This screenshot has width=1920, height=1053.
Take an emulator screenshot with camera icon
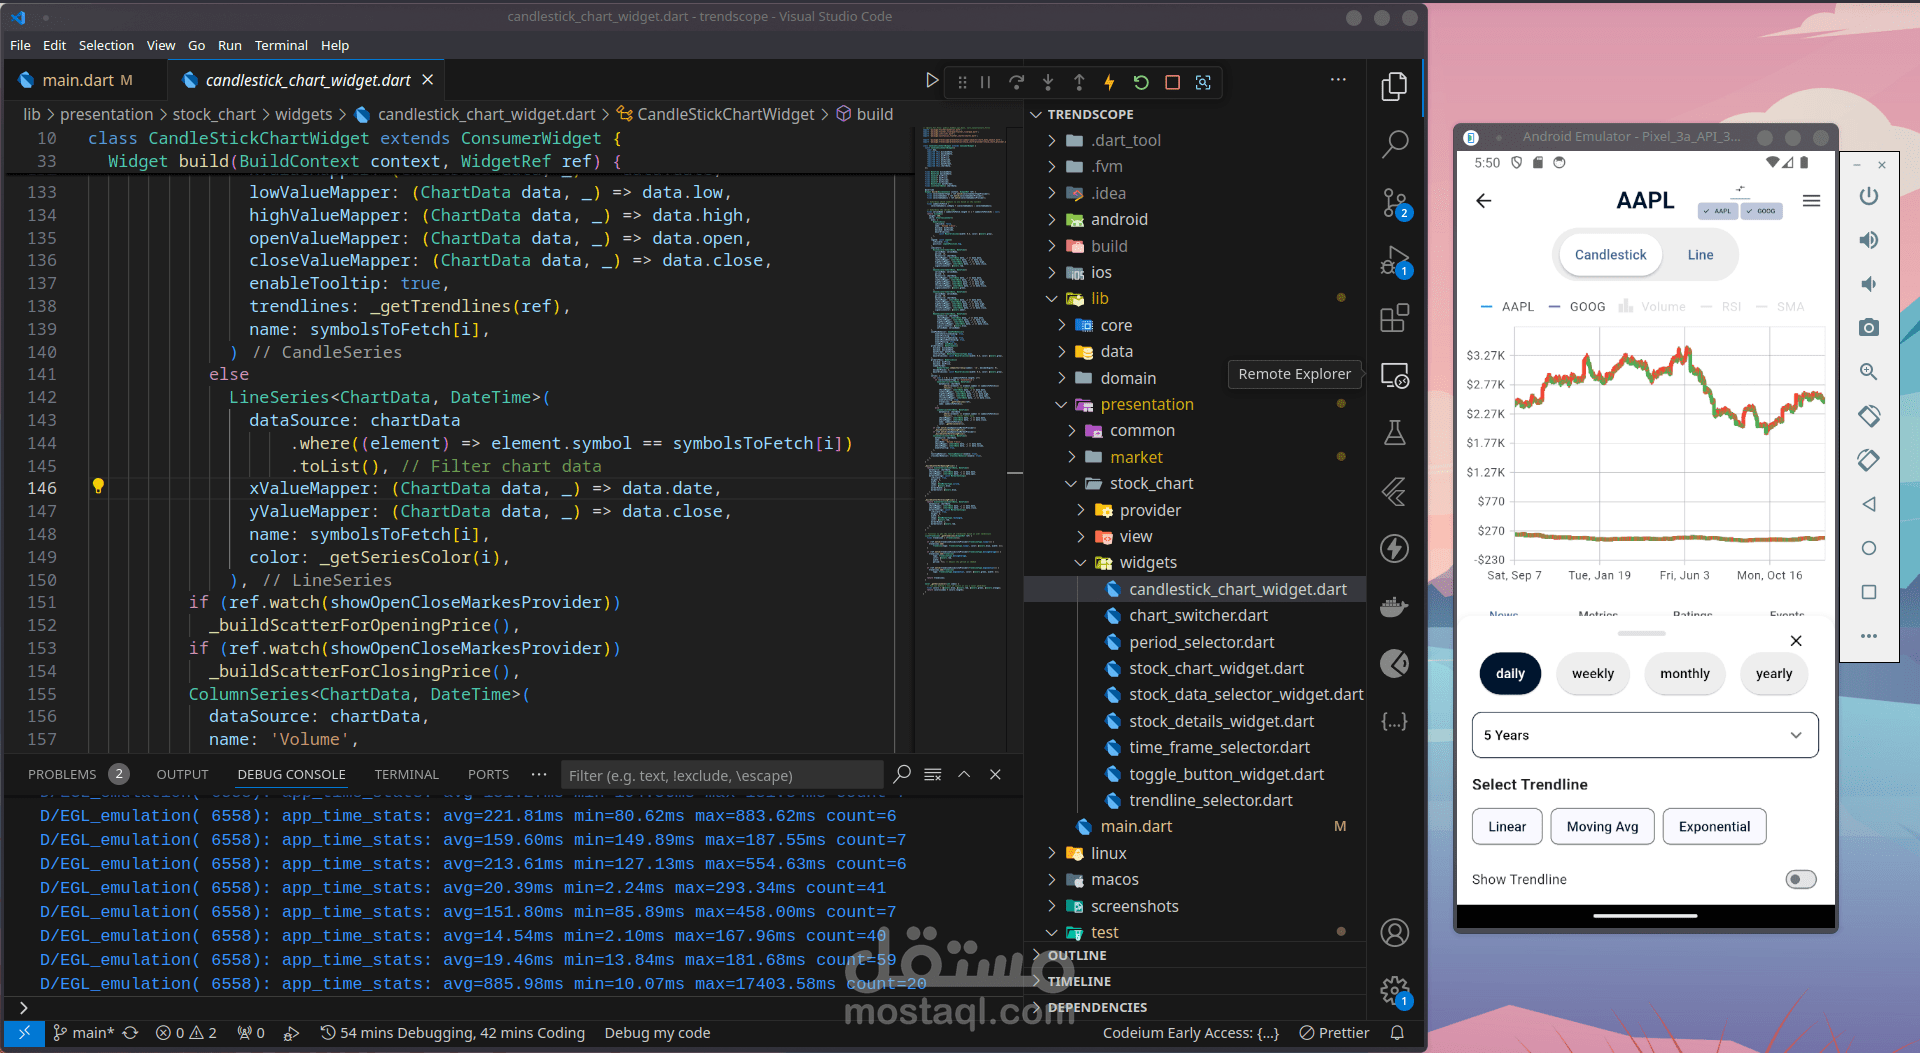pyautogui.click(x=1868, y=327)
